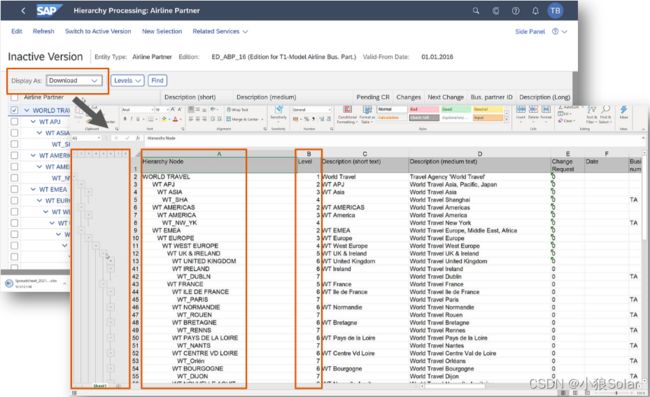650x397 pixels.
Task: Open the notifications bell icon
Action: coord(535,11)
